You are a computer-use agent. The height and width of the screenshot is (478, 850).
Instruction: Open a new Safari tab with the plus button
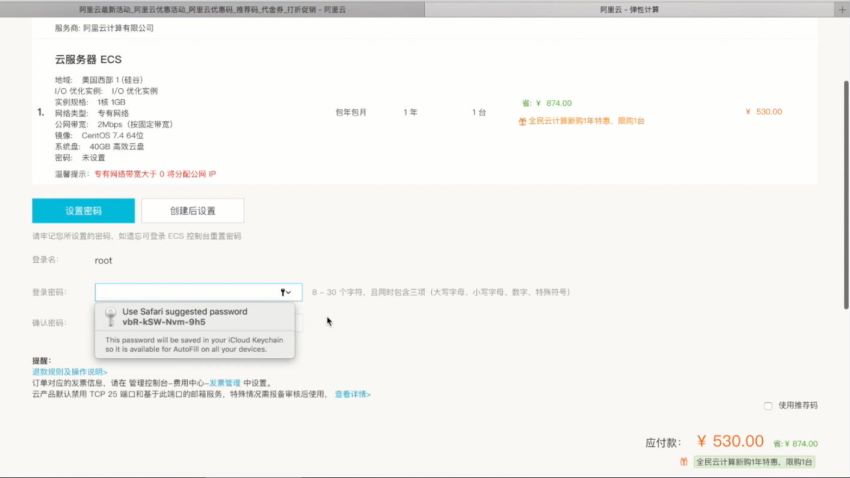pos(842,9)
